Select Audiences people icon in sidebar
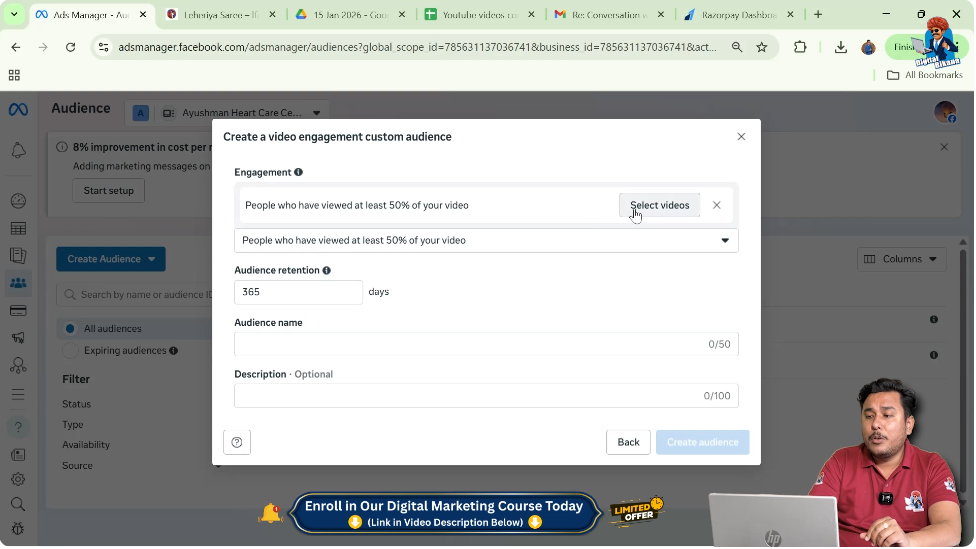Viewport: 976px width, 549px height. [18, 283]
